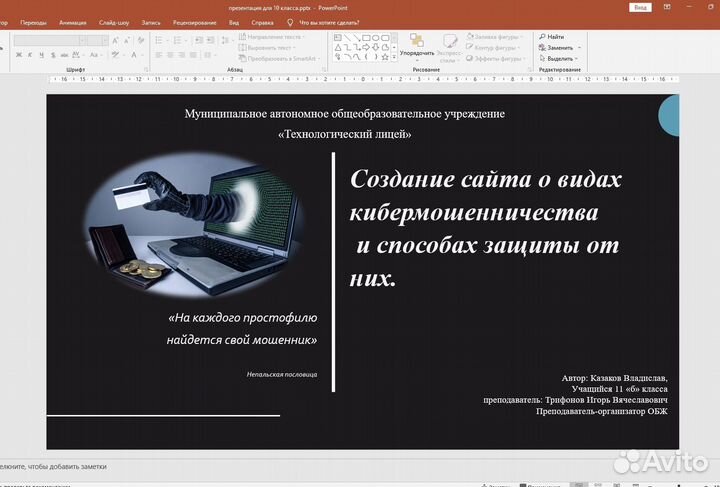
Task: Switch to the Анимация tab
Action: pyautogui.click(x=73, y=22)
